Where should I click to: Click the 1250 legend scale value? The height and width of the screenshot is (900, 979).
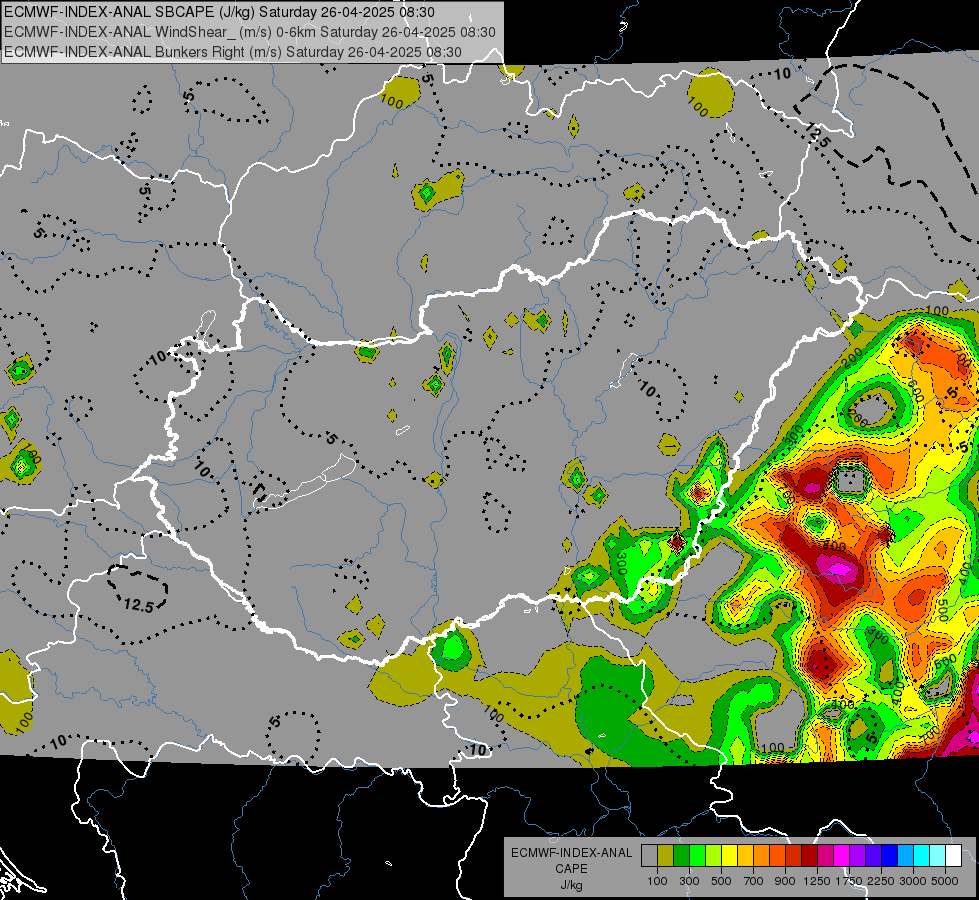point(817,881)
